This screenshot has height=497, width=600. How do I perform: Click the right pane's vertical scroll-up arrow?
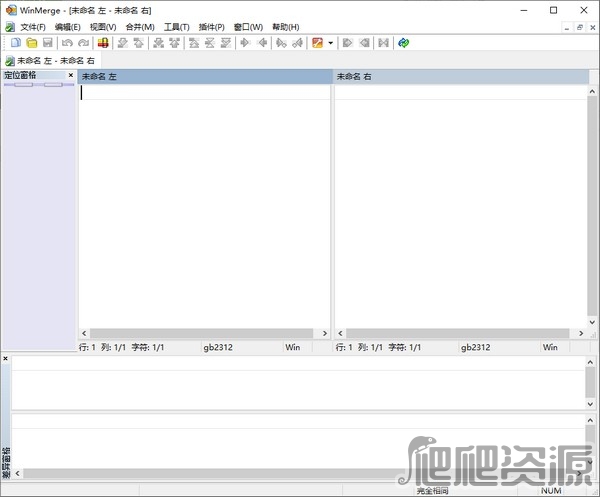point(592,91)
